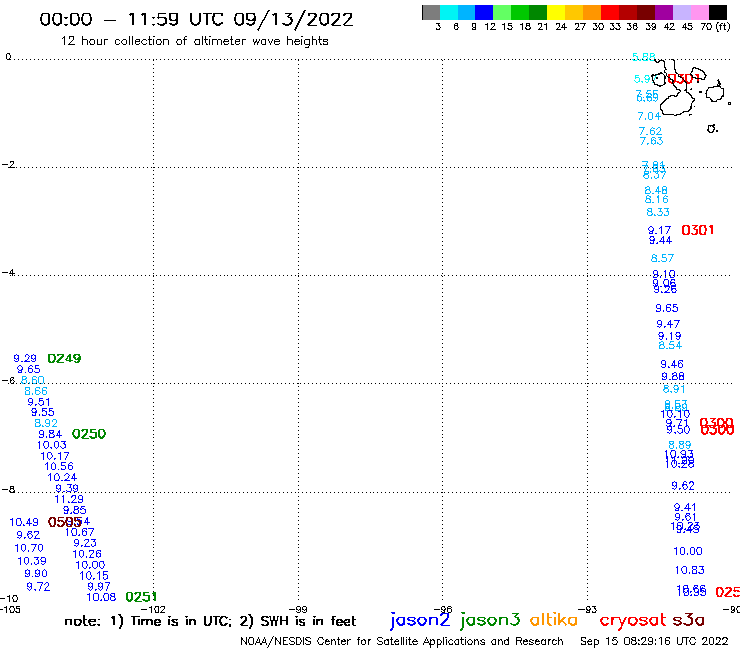Viewport: 740px width, 650px height.
Task: Click the green time label '0250'
Action: 89,434
